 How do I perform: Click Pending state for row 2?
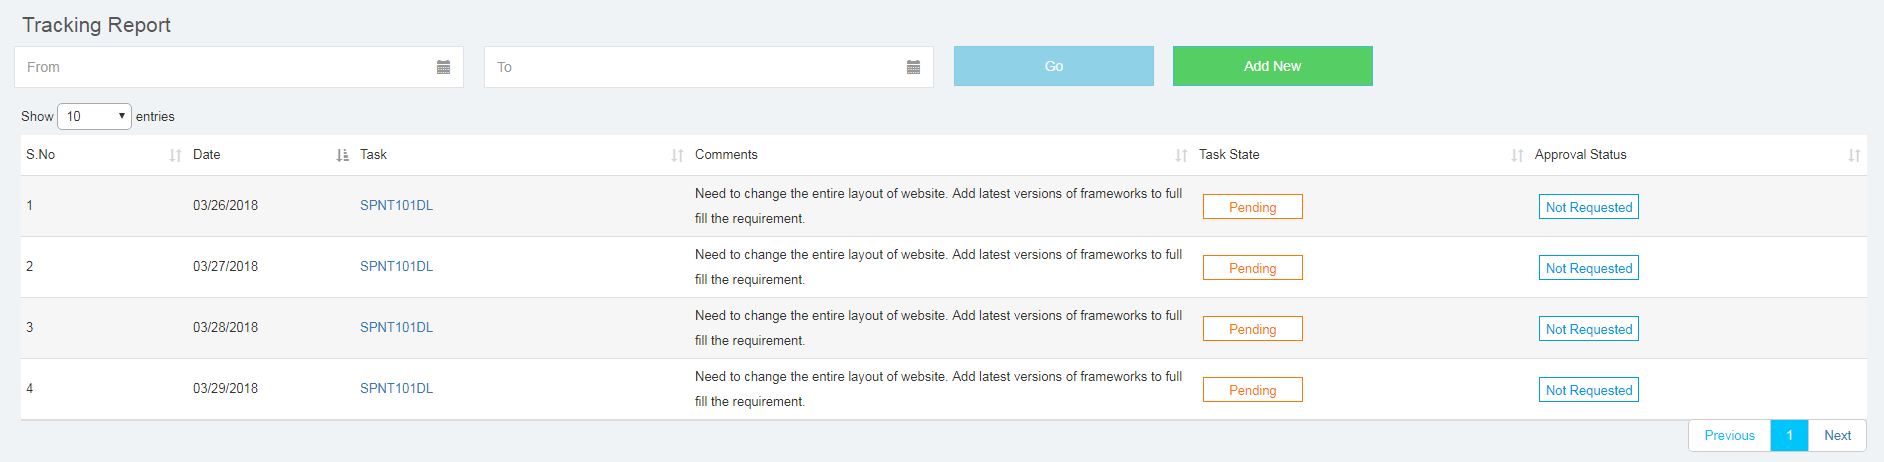[1252, 268]
